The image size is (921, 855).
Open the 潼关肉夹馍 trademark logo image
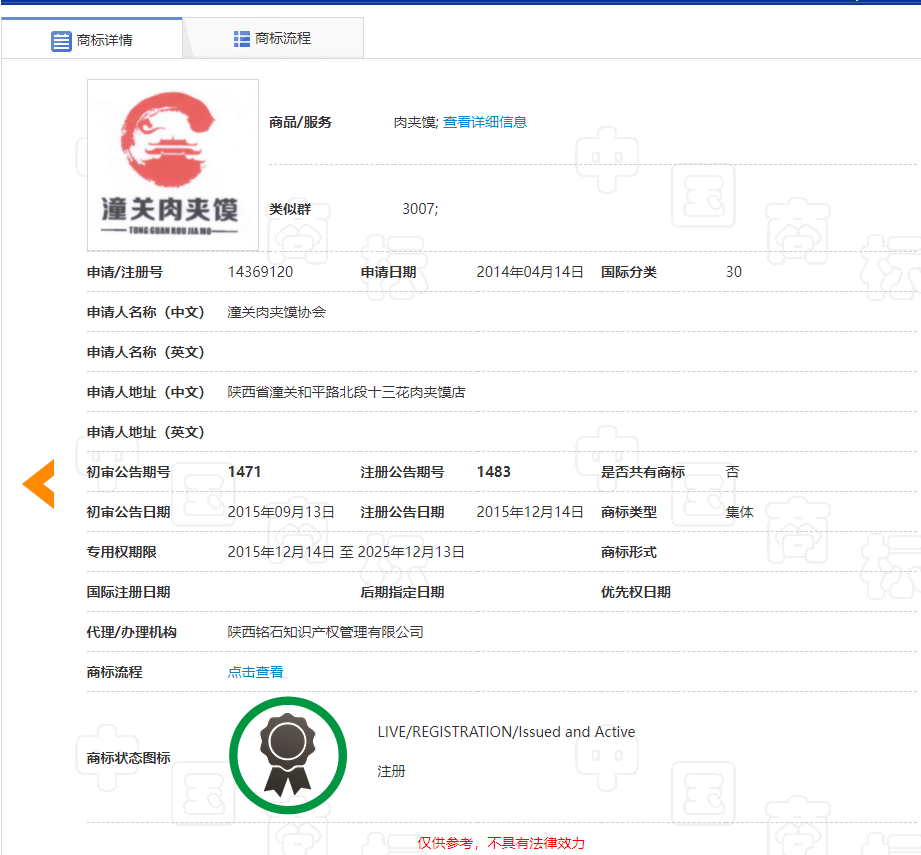172,165
